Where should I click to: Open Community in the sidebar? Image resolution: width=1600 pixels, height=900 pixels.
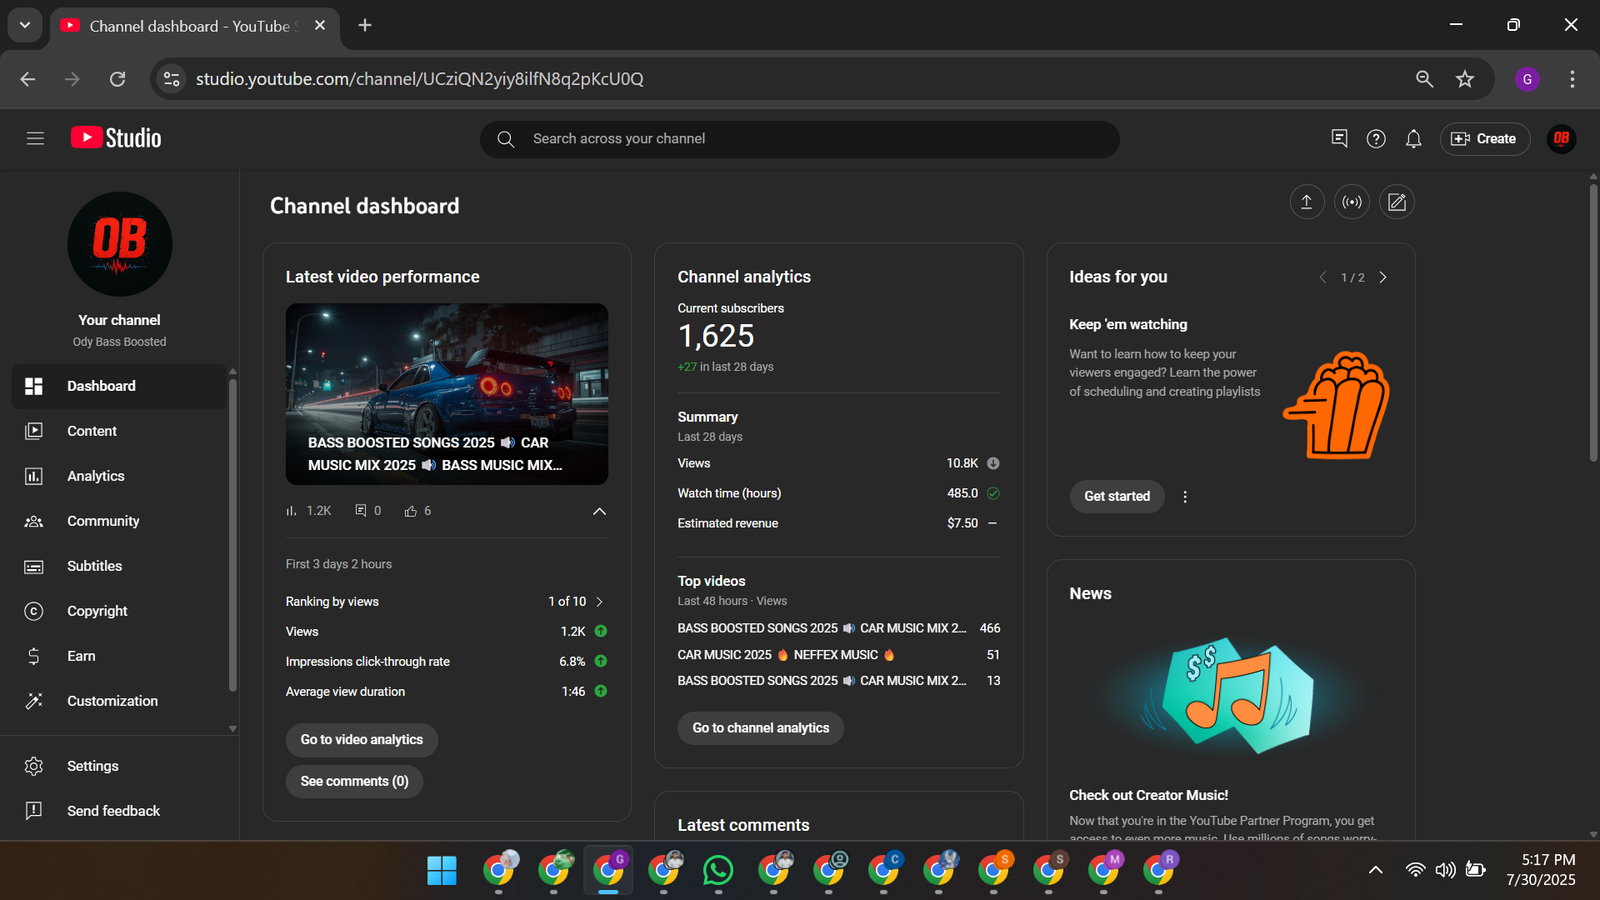coord(119,521)
